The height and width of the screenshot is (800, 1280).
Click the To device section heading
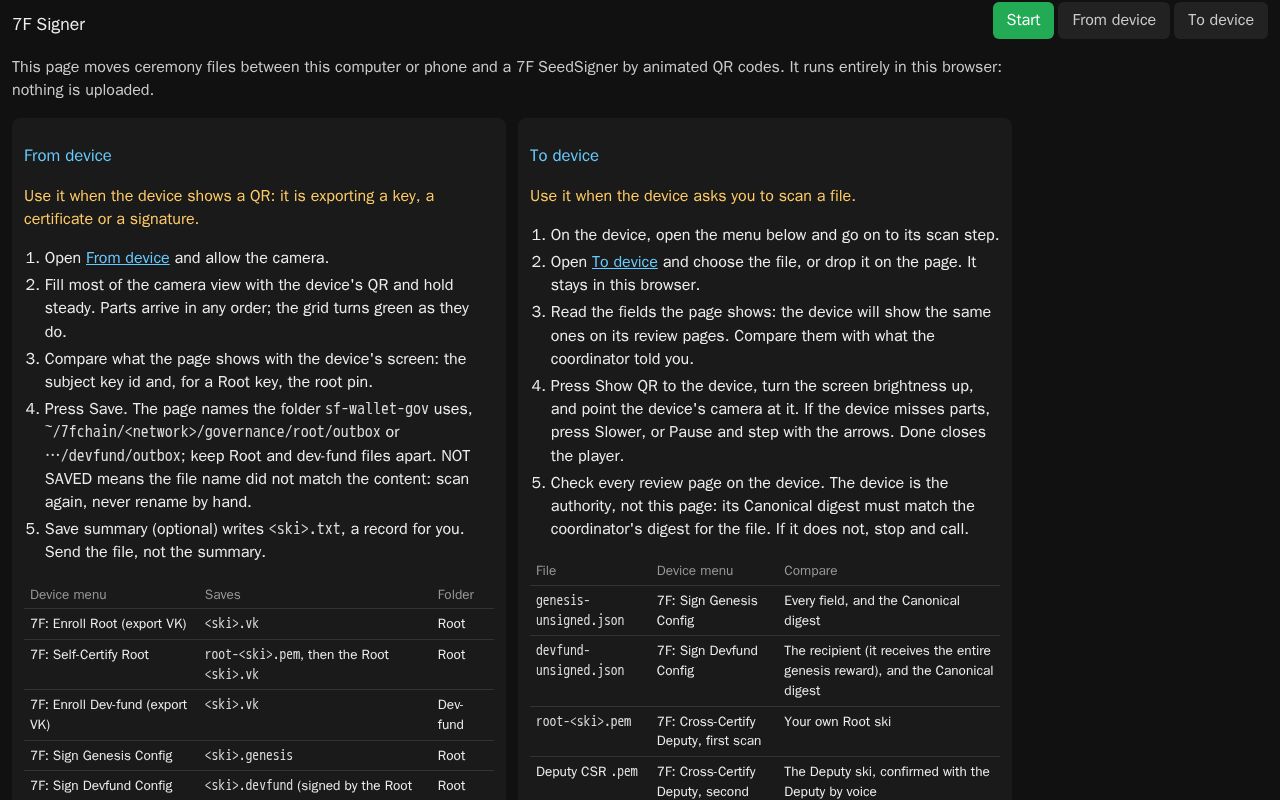click(x=565, y=156)
